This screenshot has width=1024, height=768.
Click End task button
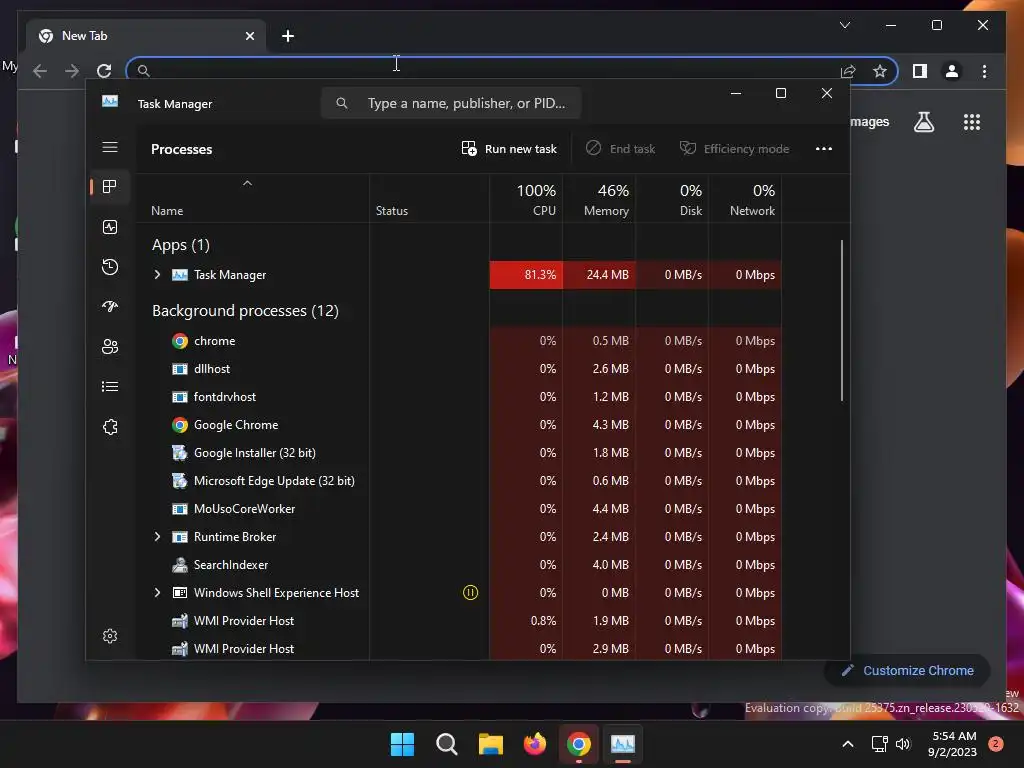coord(620,149)
